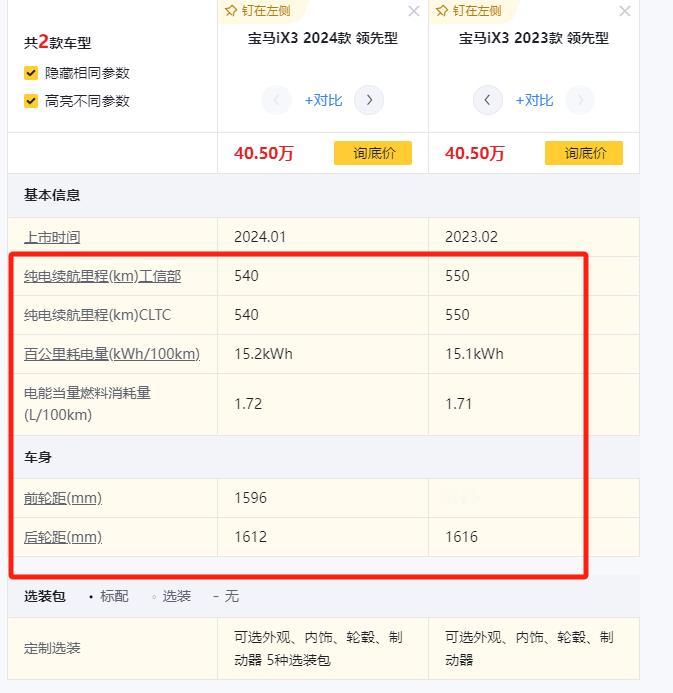Click 纯电续航里程(km)CLTC row label
This screenshot has height=693, width=673.
[x=97, y=315]
